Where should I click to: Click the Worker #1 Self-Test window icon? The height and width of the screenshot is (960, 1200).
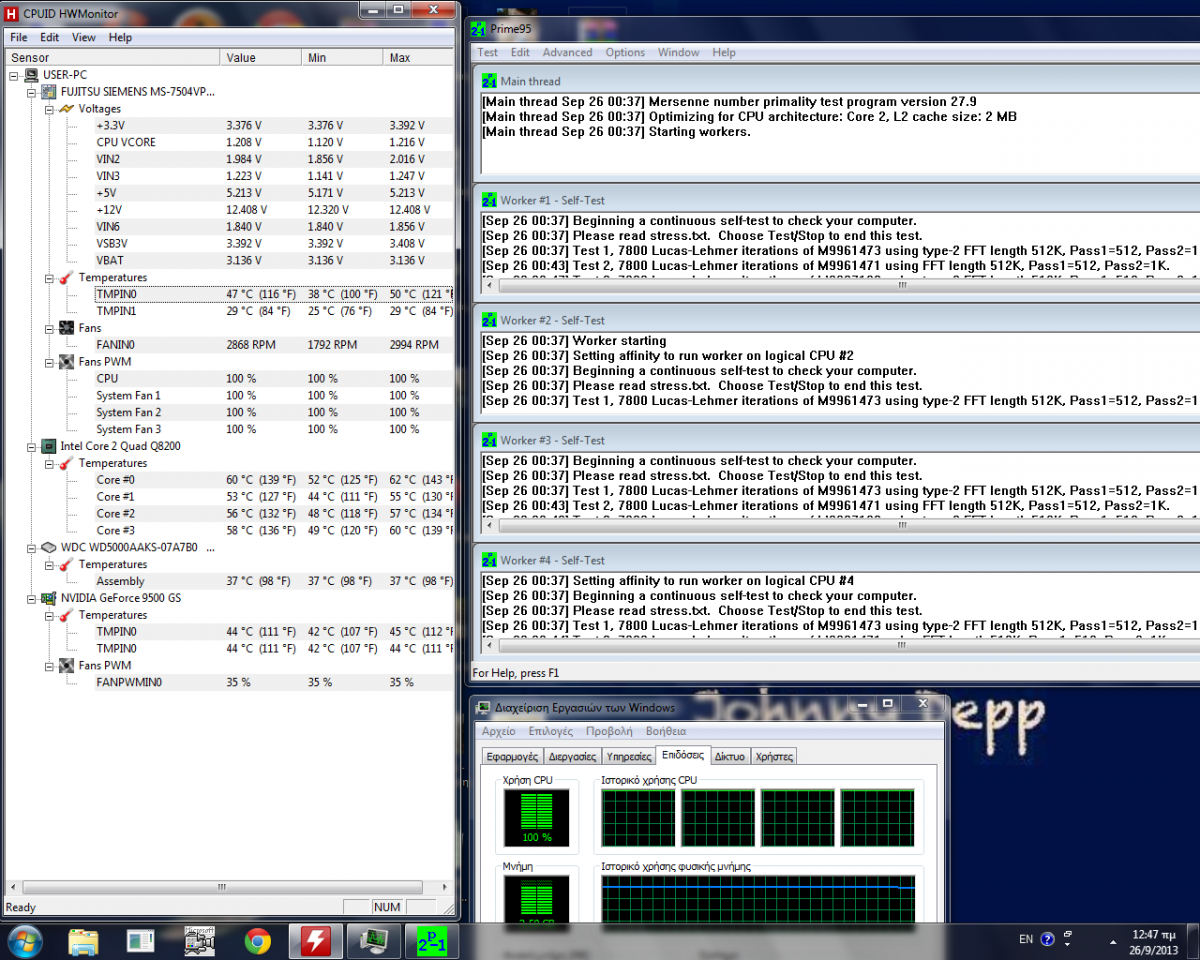(489, 200)
